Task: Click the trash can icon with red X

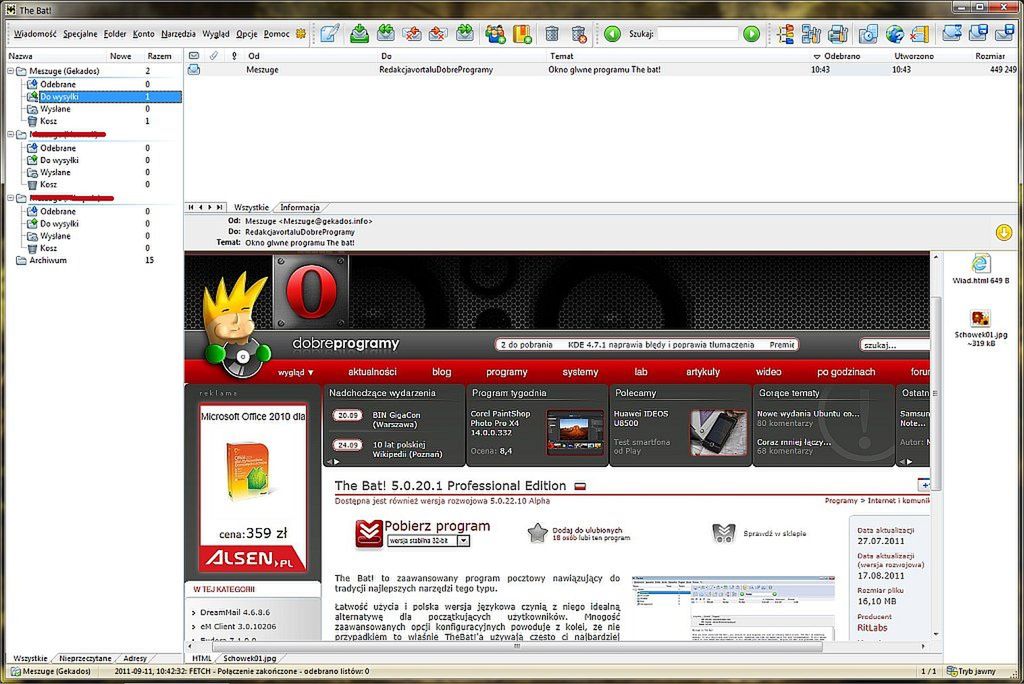Action: click(579, 33)
